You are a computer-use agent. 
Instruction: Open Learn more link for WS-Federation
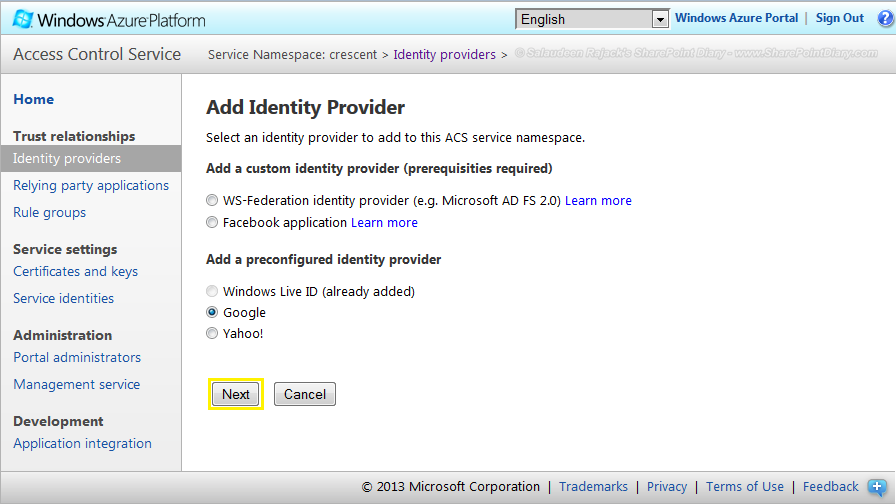pyautogui.click(x=598, y=201)
